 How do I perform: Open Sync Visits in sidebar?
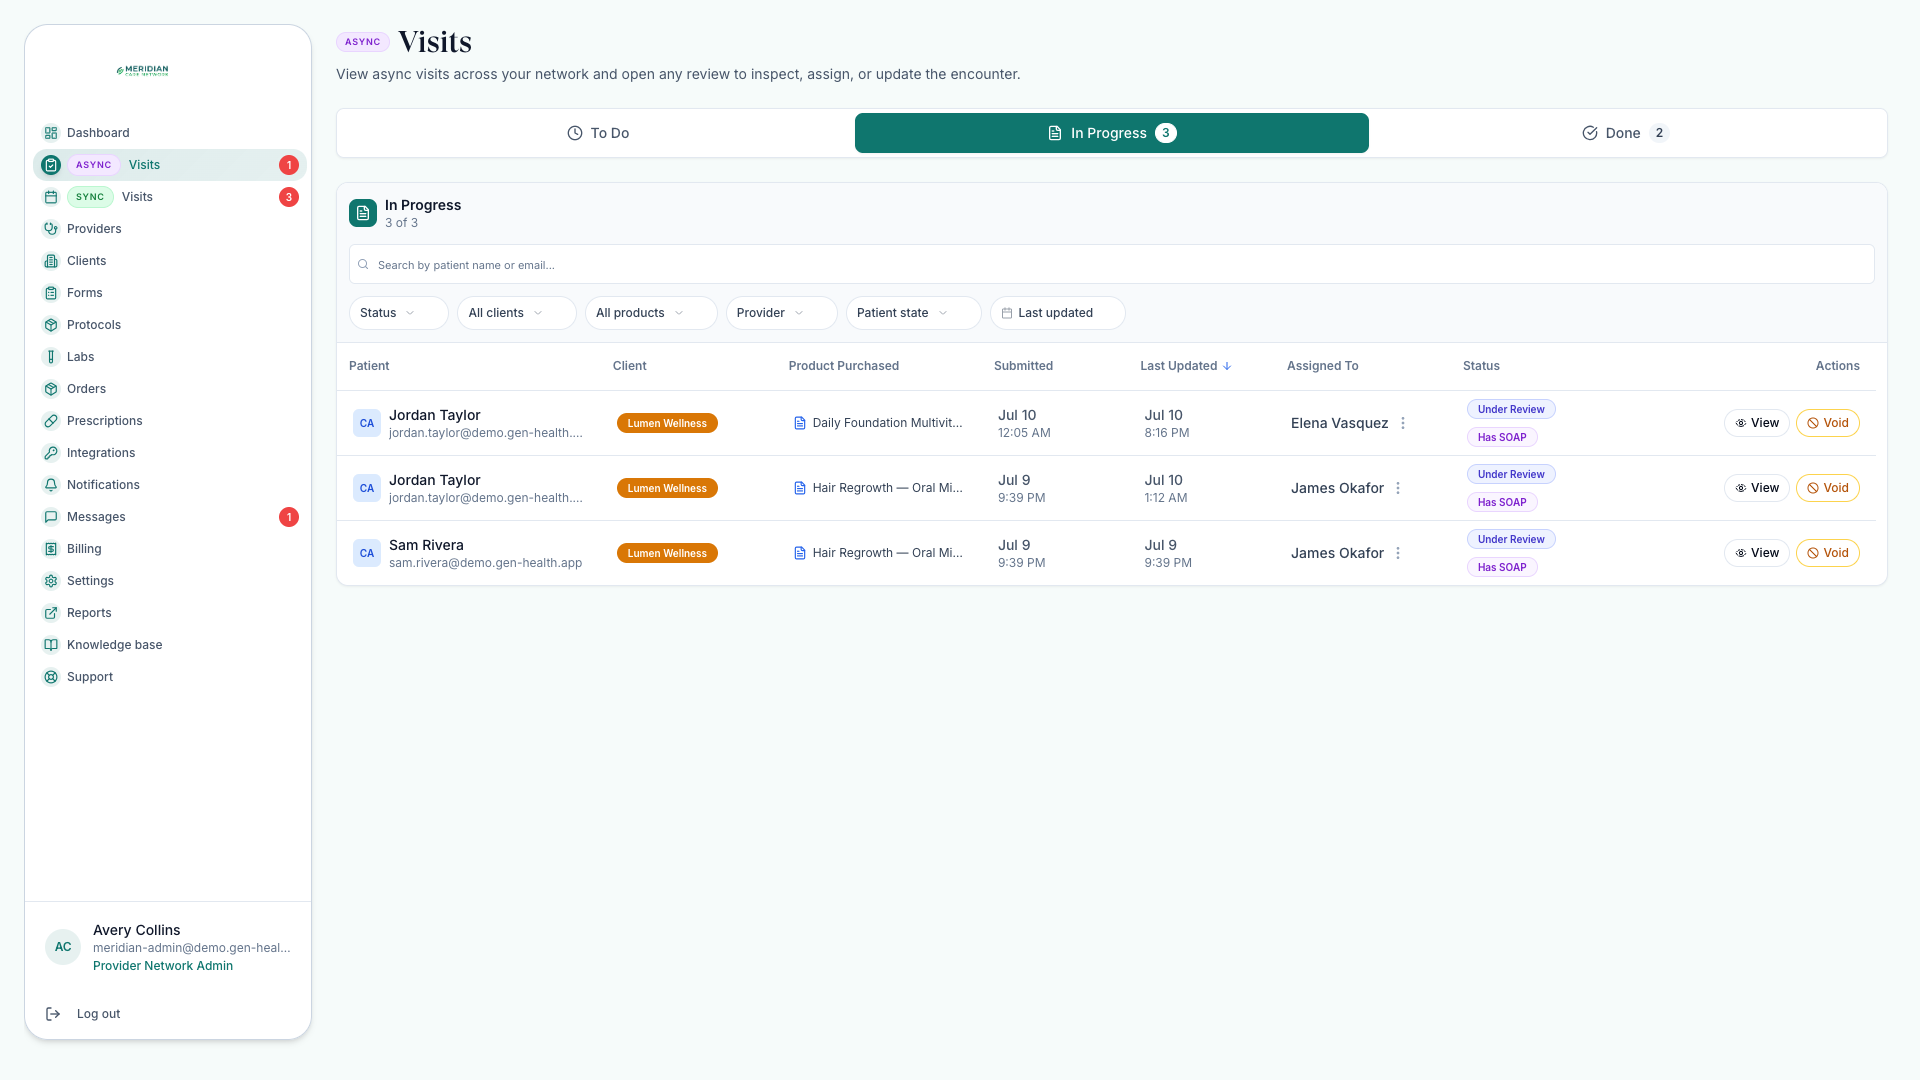click(x=169, y=197)
